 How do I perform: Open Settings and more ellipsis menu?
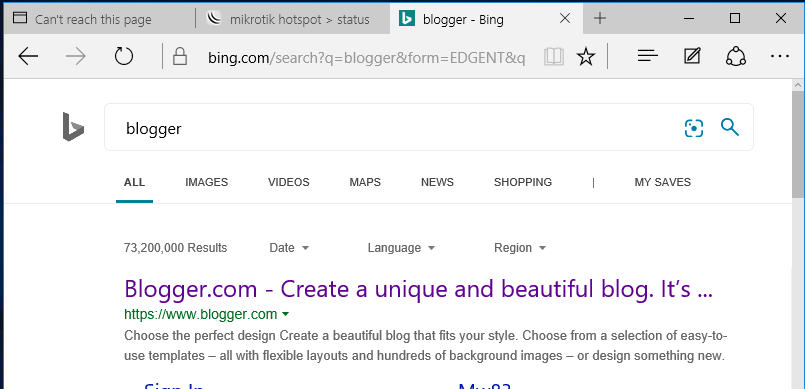pyautogui.click(x=780, y=56)
